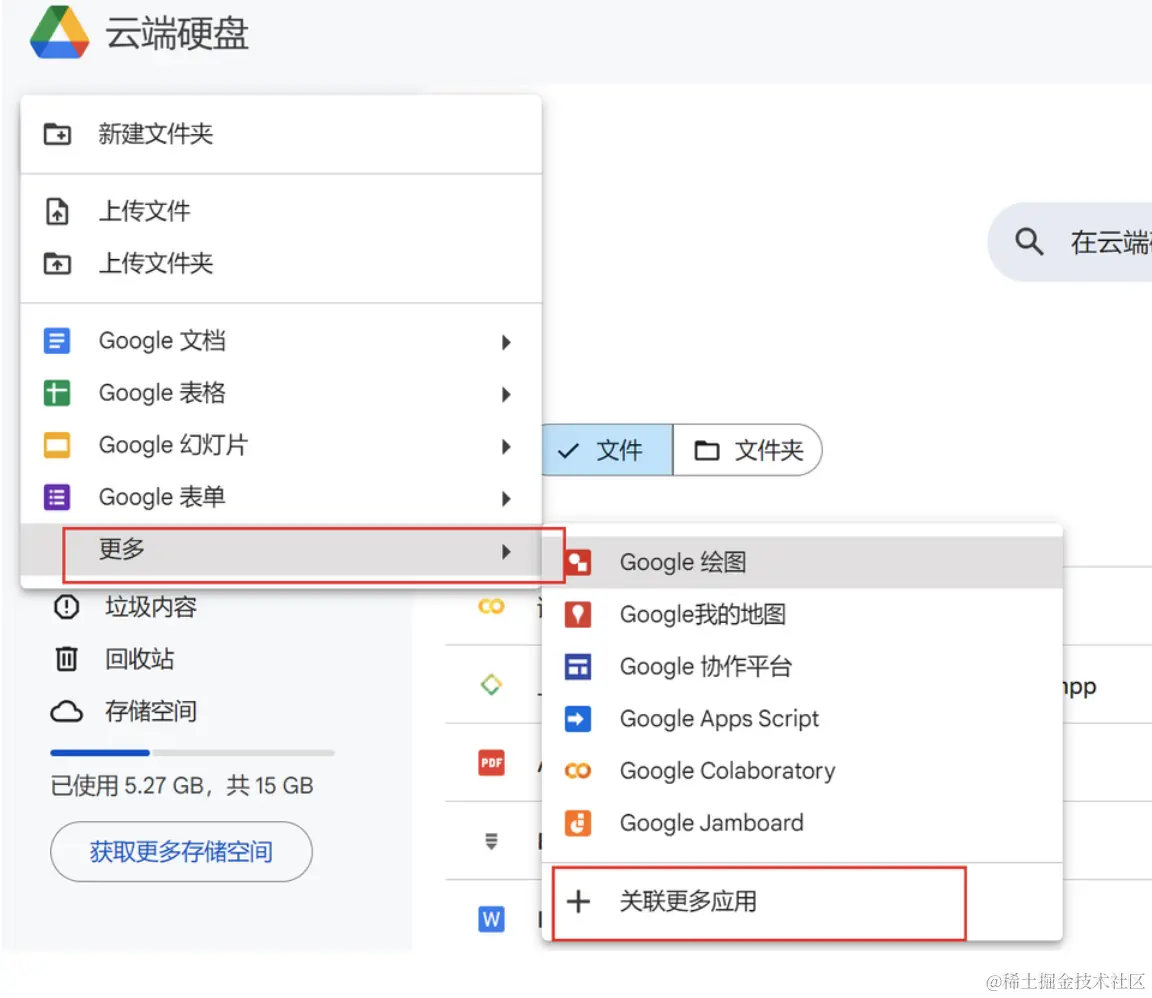Screen dimensions: 1152x998
Task: Select 关联更多应用 option
Action: (802, 901)
